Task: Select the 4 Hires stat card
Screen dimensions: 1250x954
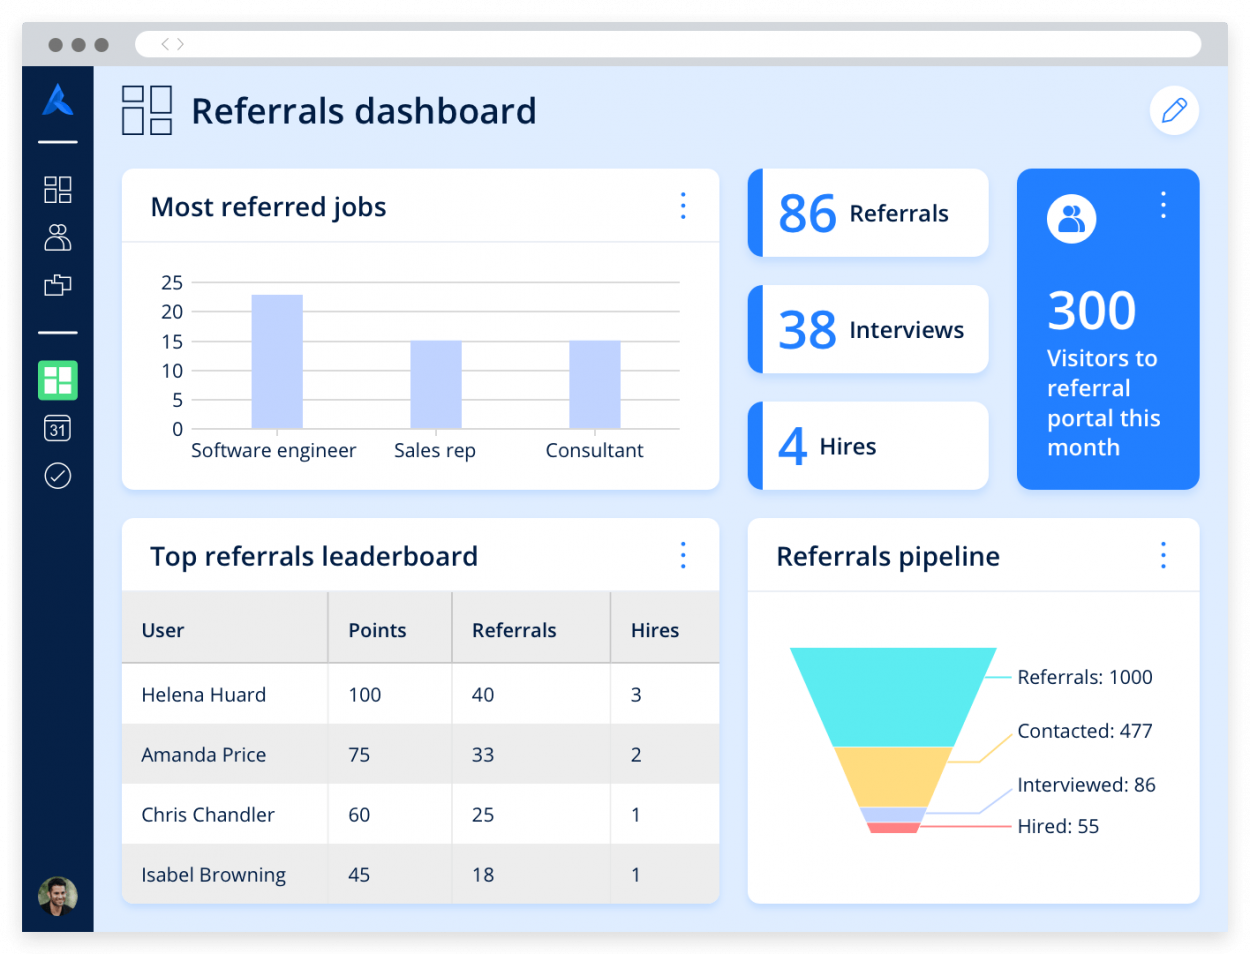Action: click(x=867, y=445)
